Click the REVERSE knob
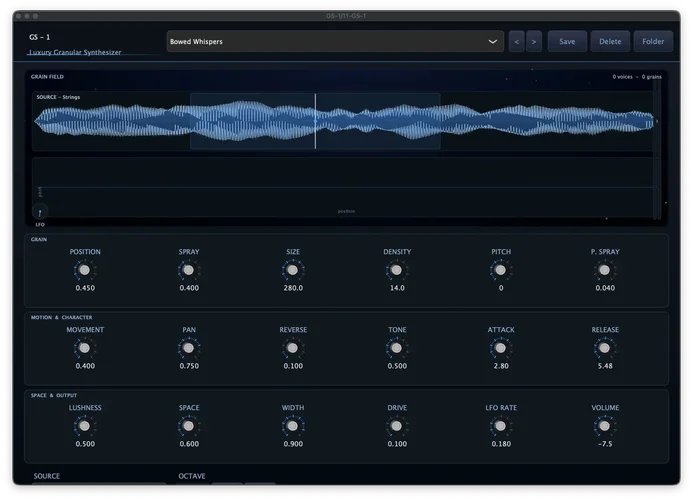Screen dimensions: 693x500 point(292,348)
